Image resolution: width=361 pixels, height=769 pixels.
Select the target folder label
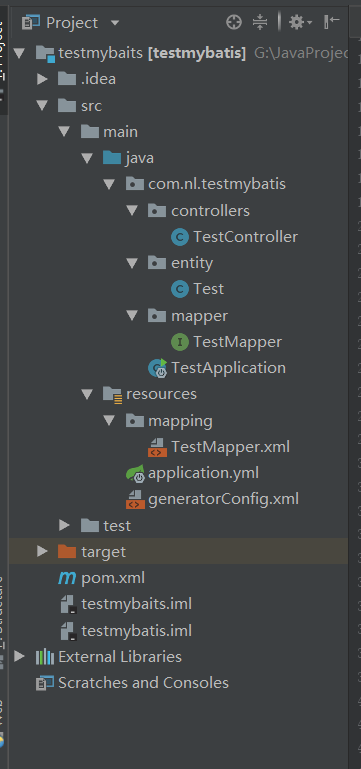103,552
